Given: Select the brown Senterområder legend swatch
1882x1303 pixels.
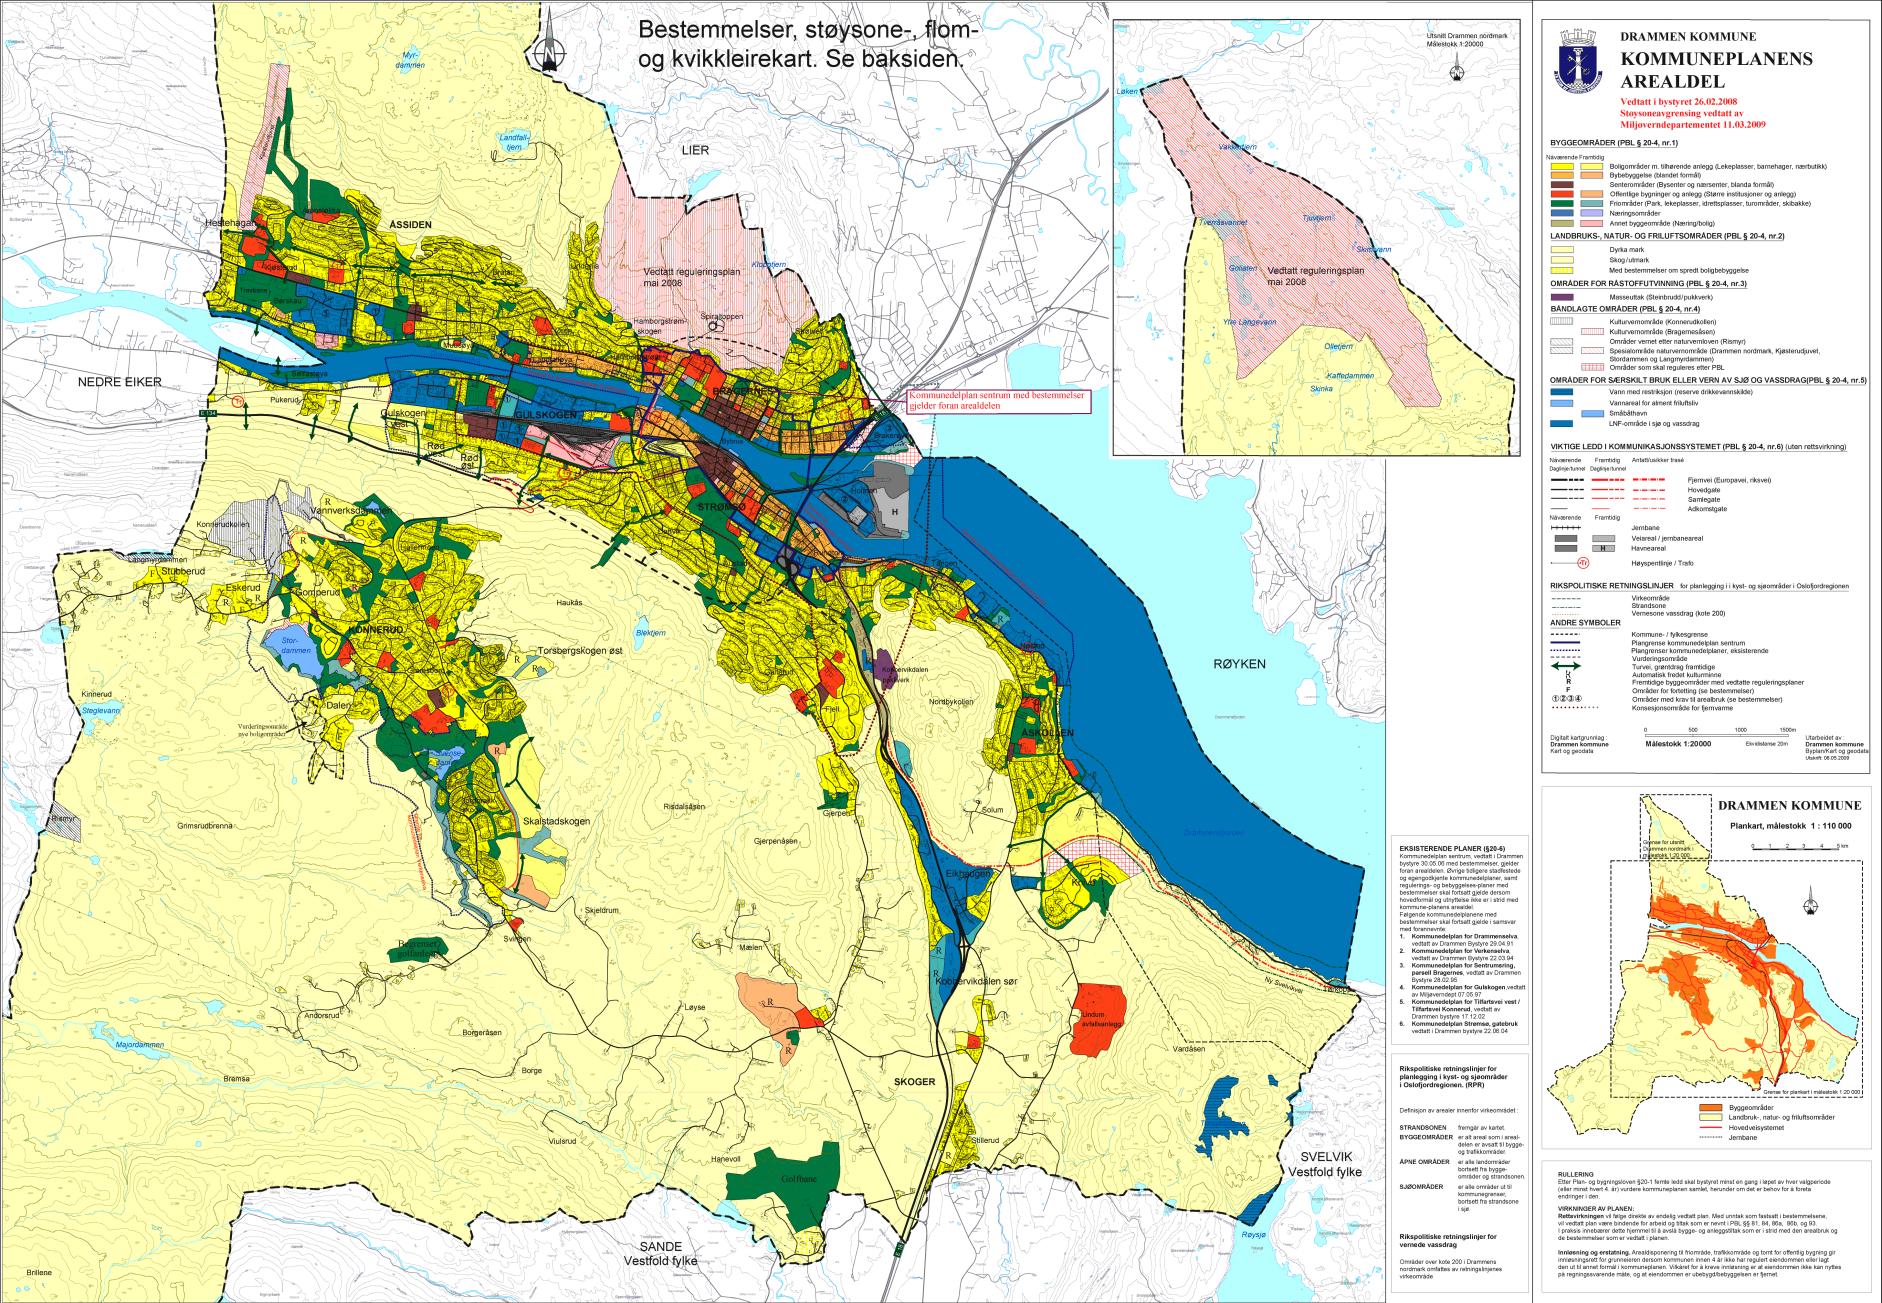Looking at the screenshot, I should click(1564, 185).
